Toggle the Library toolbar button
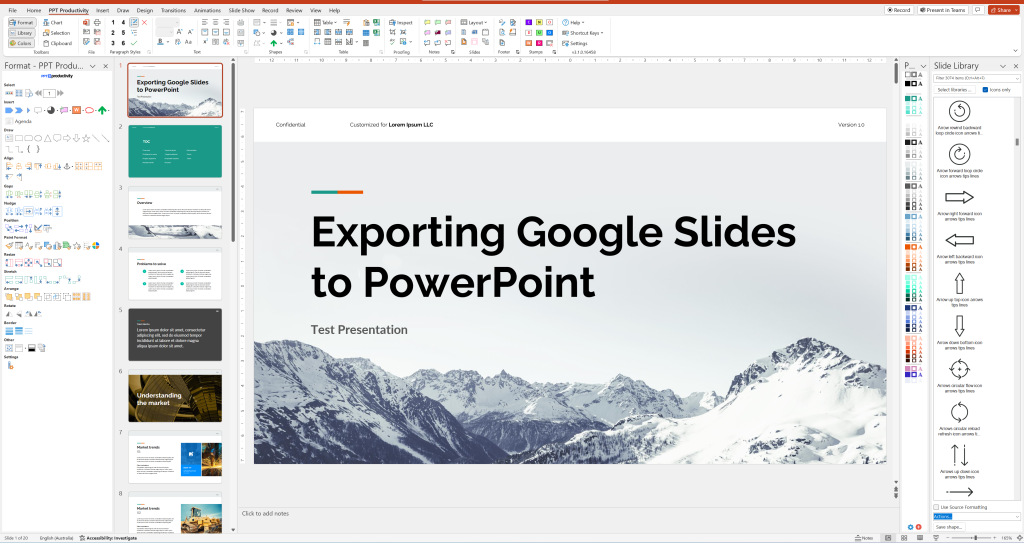Viewport: 1024px width, 543px height. tap(22, 33)
